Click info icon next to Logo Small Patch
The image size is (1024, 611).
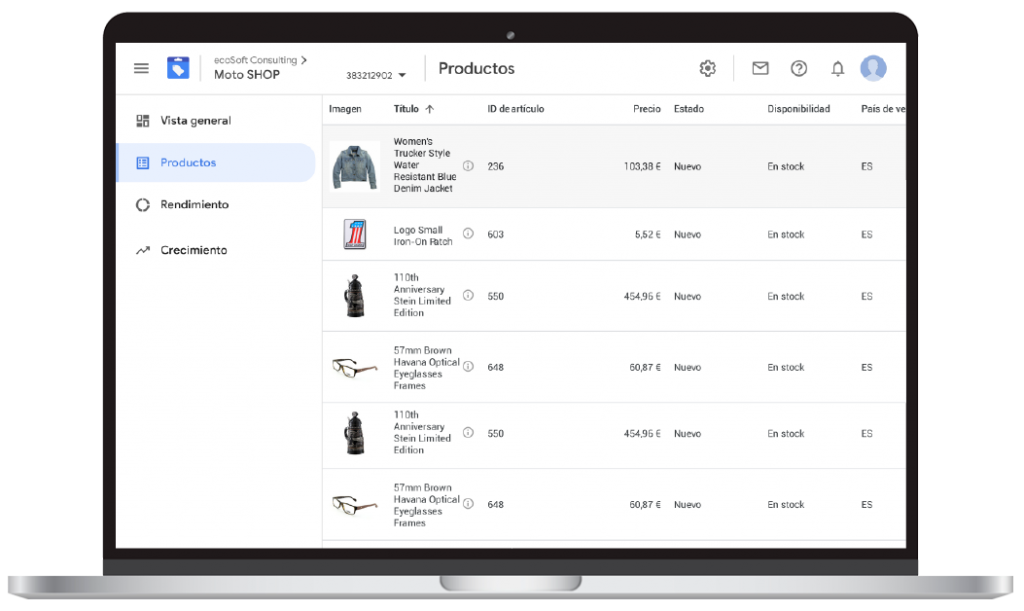[x=467, y=235]
